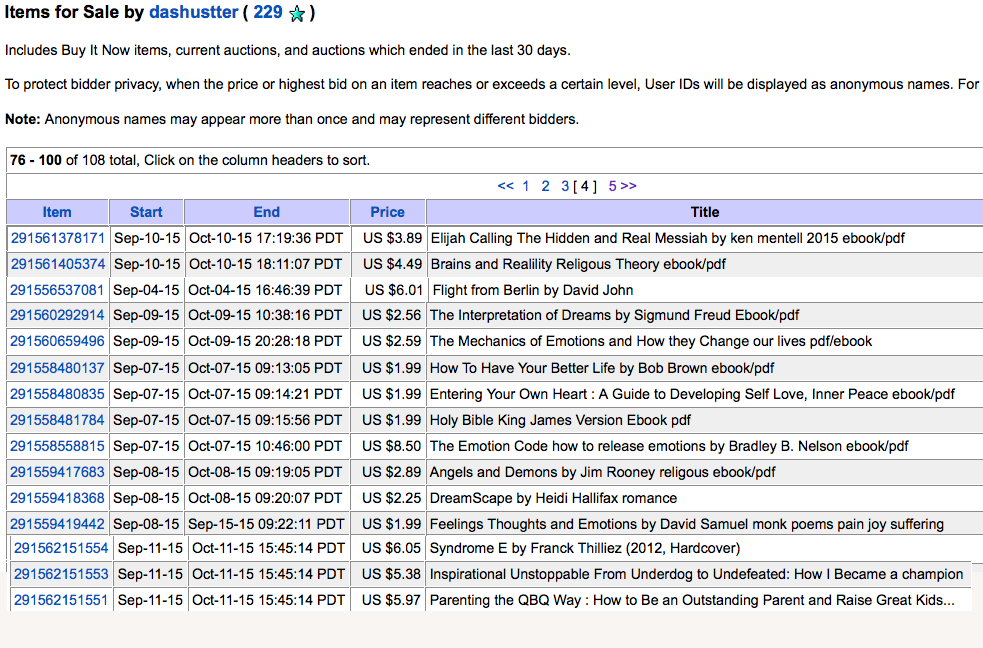Click price US $2.25
Viewport: 983px width, 648px height.
pos(391,498)
